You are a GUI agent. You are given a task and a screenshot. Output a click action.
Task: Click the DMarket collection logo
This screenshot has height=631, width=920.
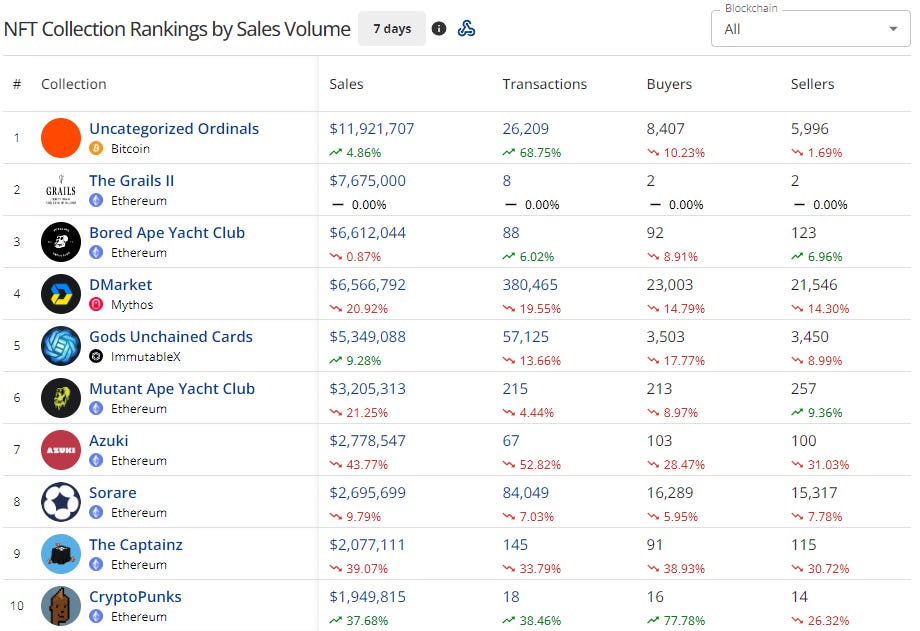coord(61,294)
